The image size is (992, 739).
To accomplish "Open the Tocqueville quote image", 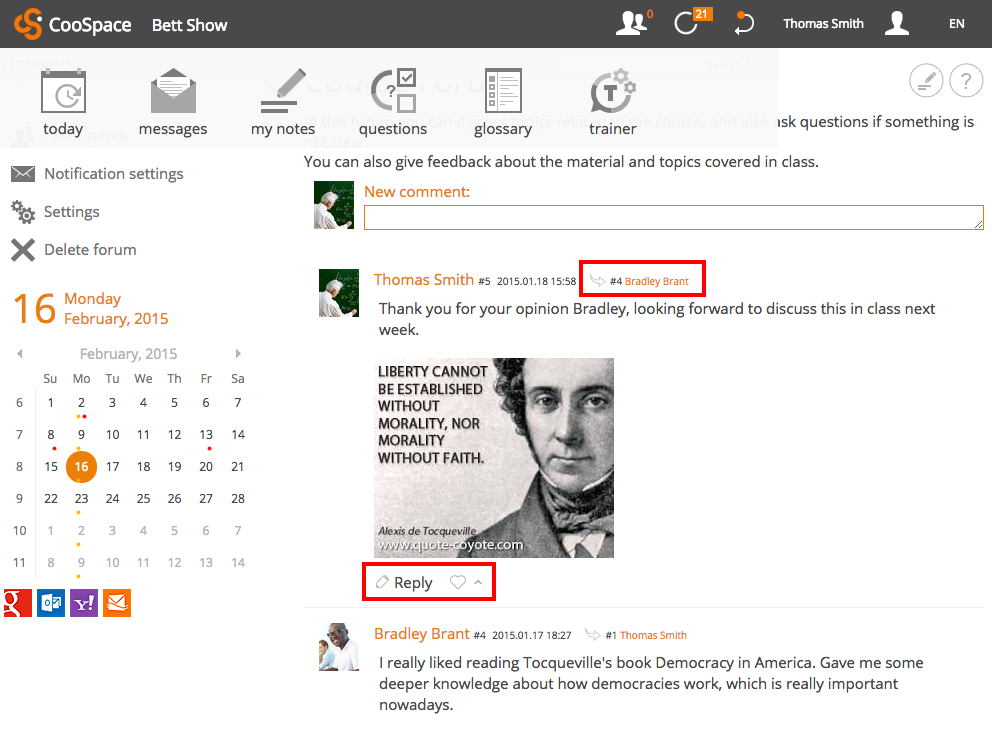I will pyautogui.click(x=493, y=458).
